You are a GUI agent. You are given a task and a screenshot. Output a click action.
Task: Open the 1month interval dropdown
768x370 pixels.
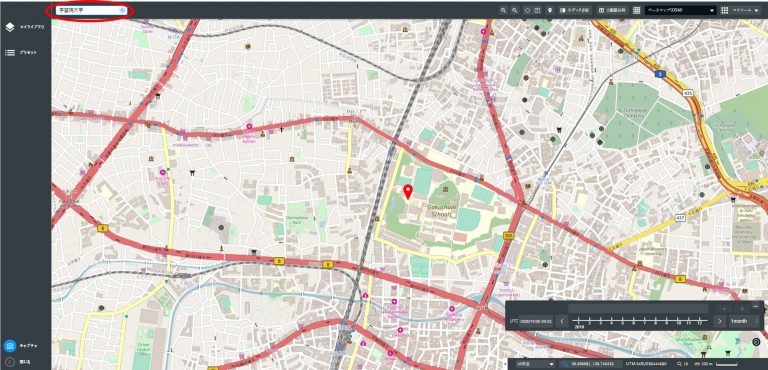[x=744, y=321]
